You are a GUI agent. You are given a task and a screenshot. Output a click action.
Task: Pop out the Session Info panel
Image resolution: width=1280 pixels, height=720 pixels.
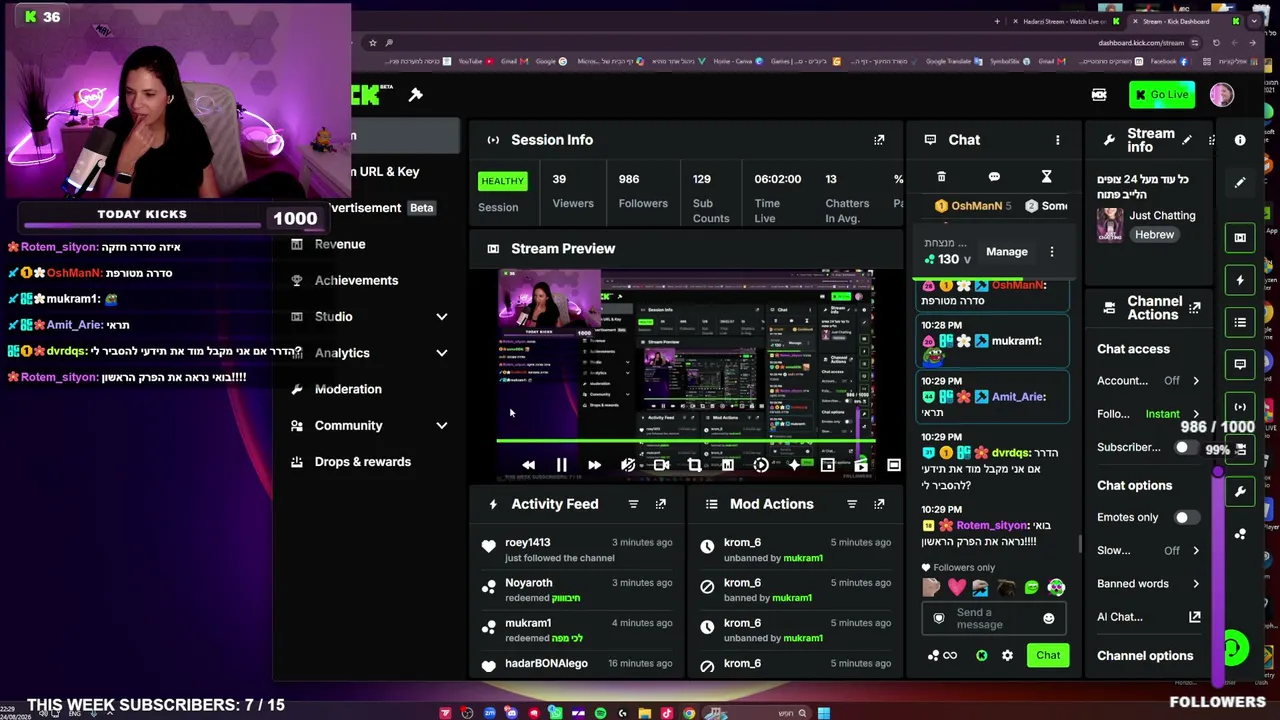coord(879,140)
